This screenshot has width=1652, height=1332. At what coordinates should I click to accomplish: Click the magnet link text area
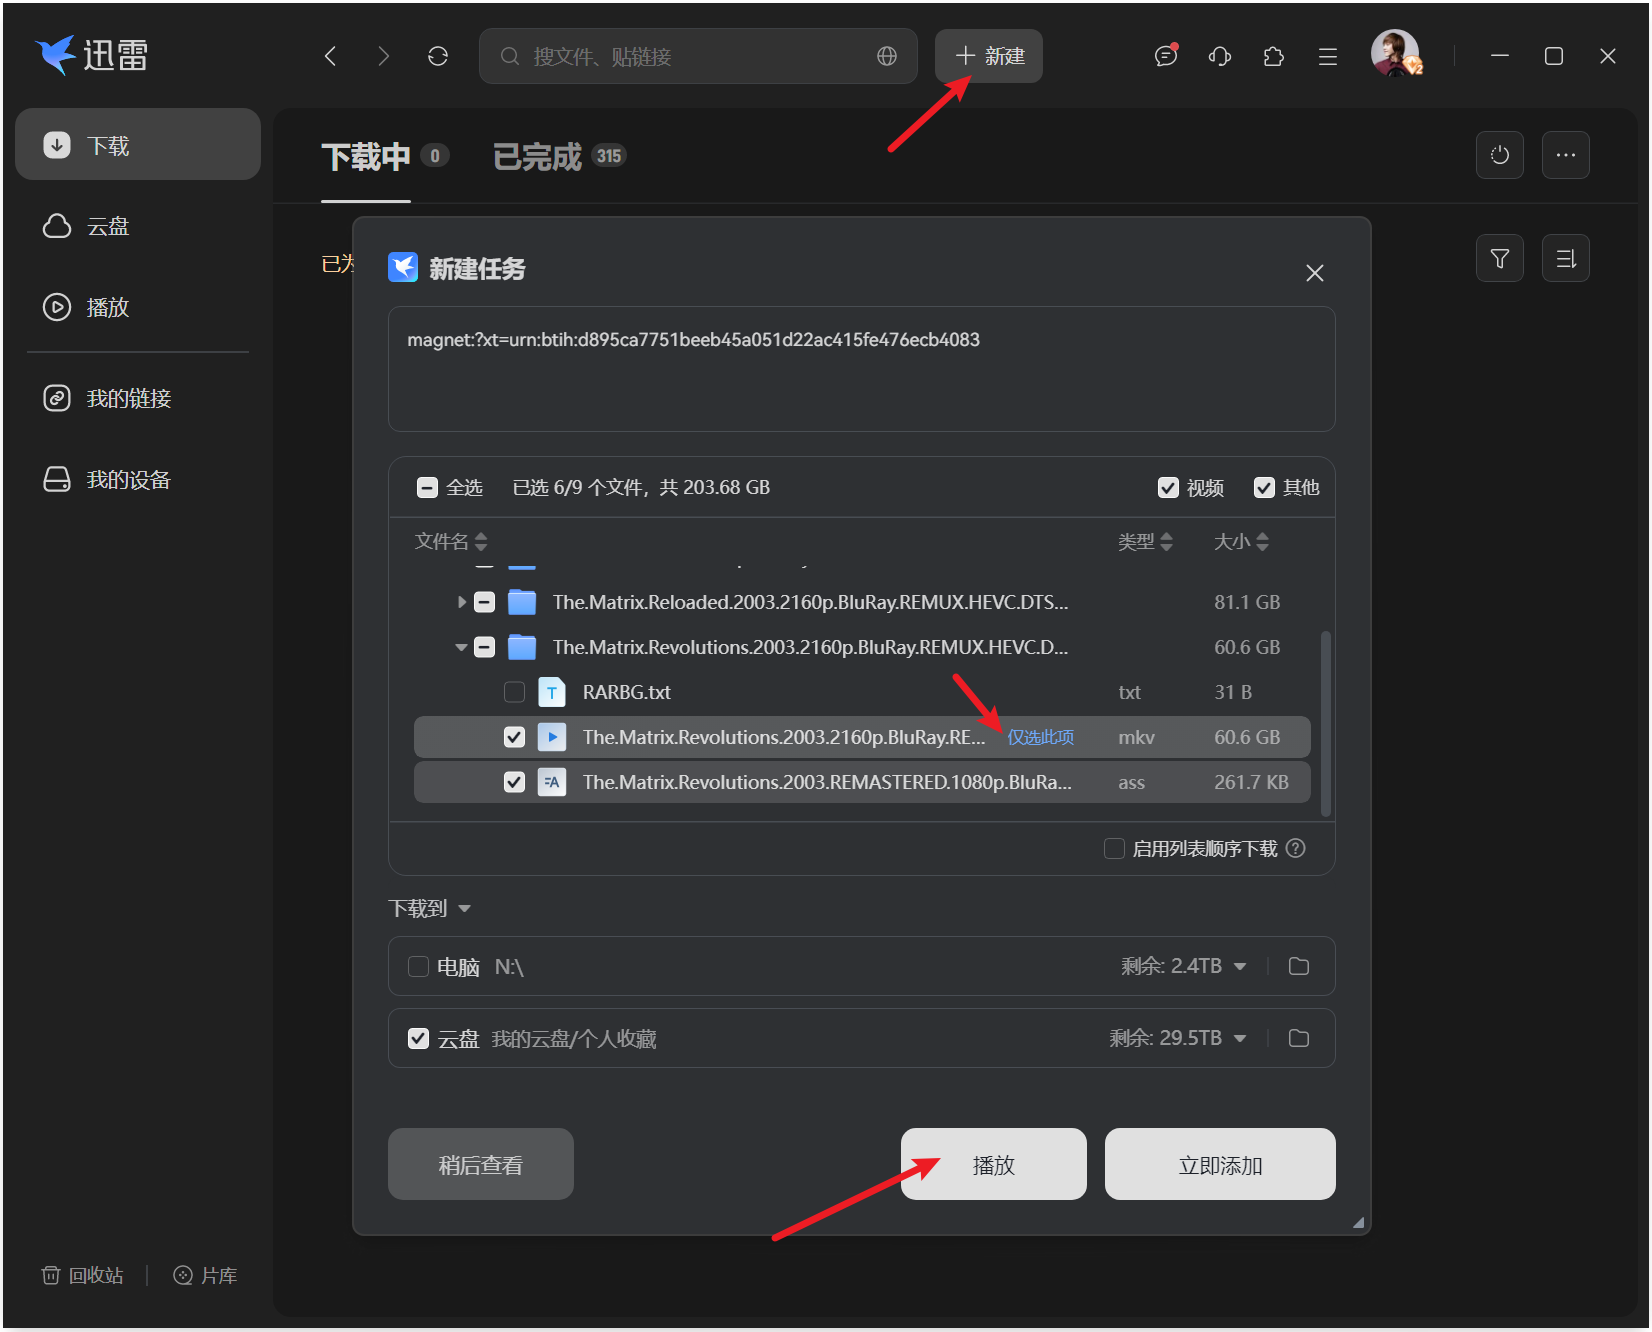862,369
